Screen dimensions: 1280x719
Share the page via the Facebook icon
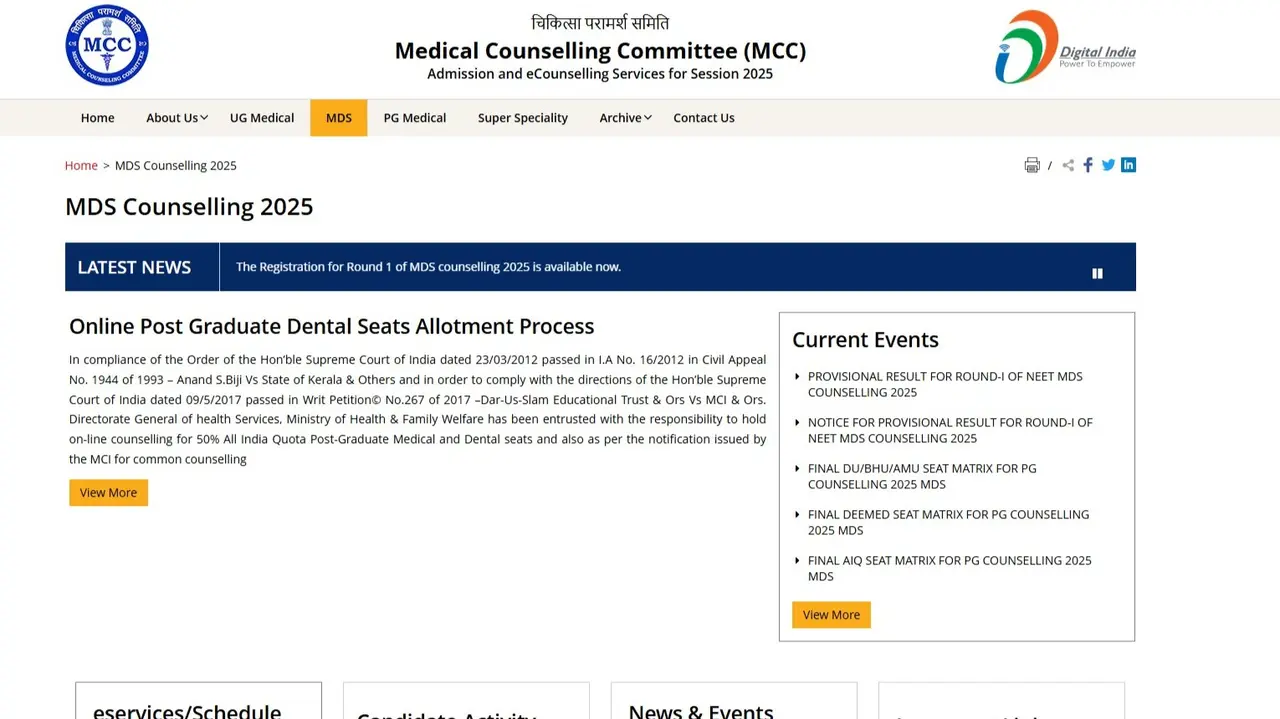click(x=1088, y=164)
